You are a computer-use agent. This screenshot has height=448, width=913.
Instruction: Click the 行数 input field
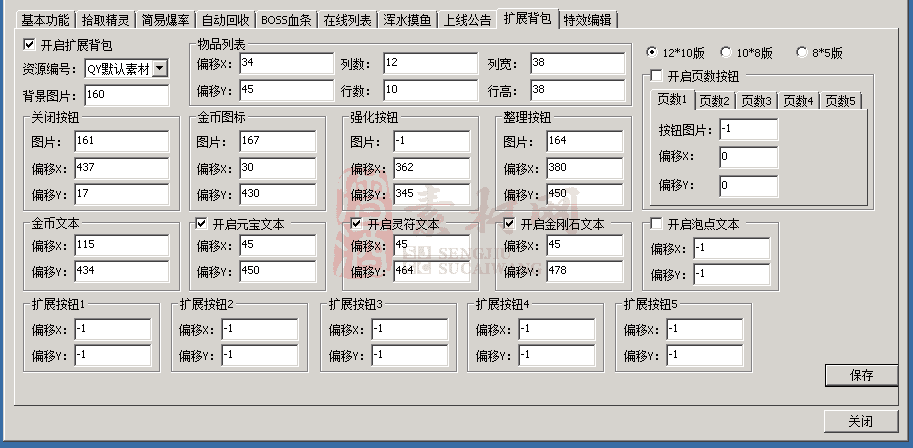[432, 90]
